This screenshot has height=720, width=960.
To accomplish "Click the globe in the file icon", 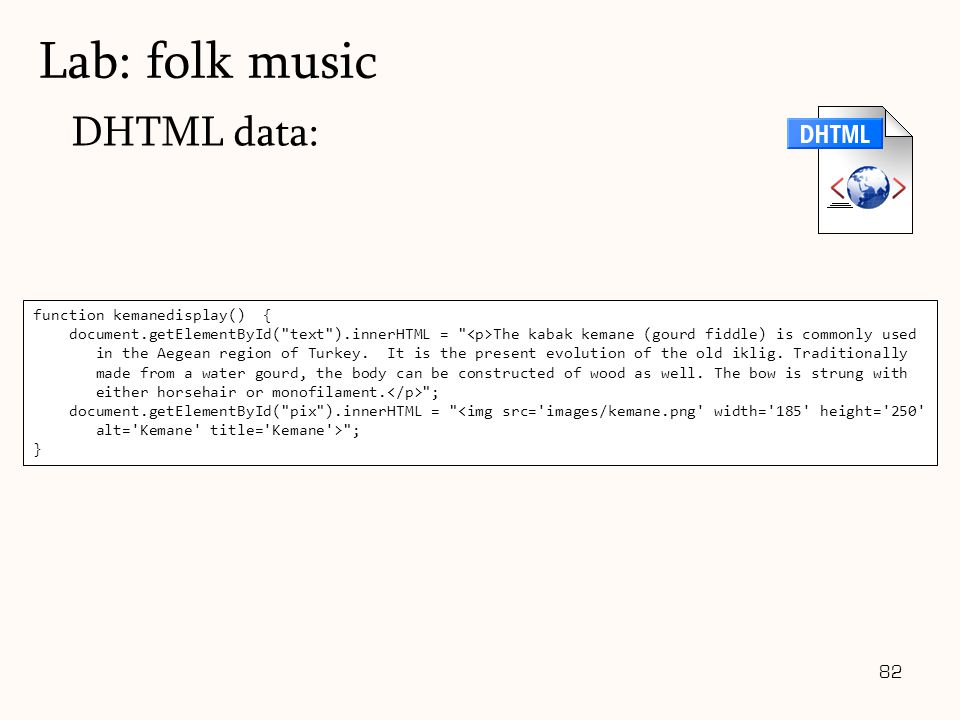I will (x=868, y=187).
